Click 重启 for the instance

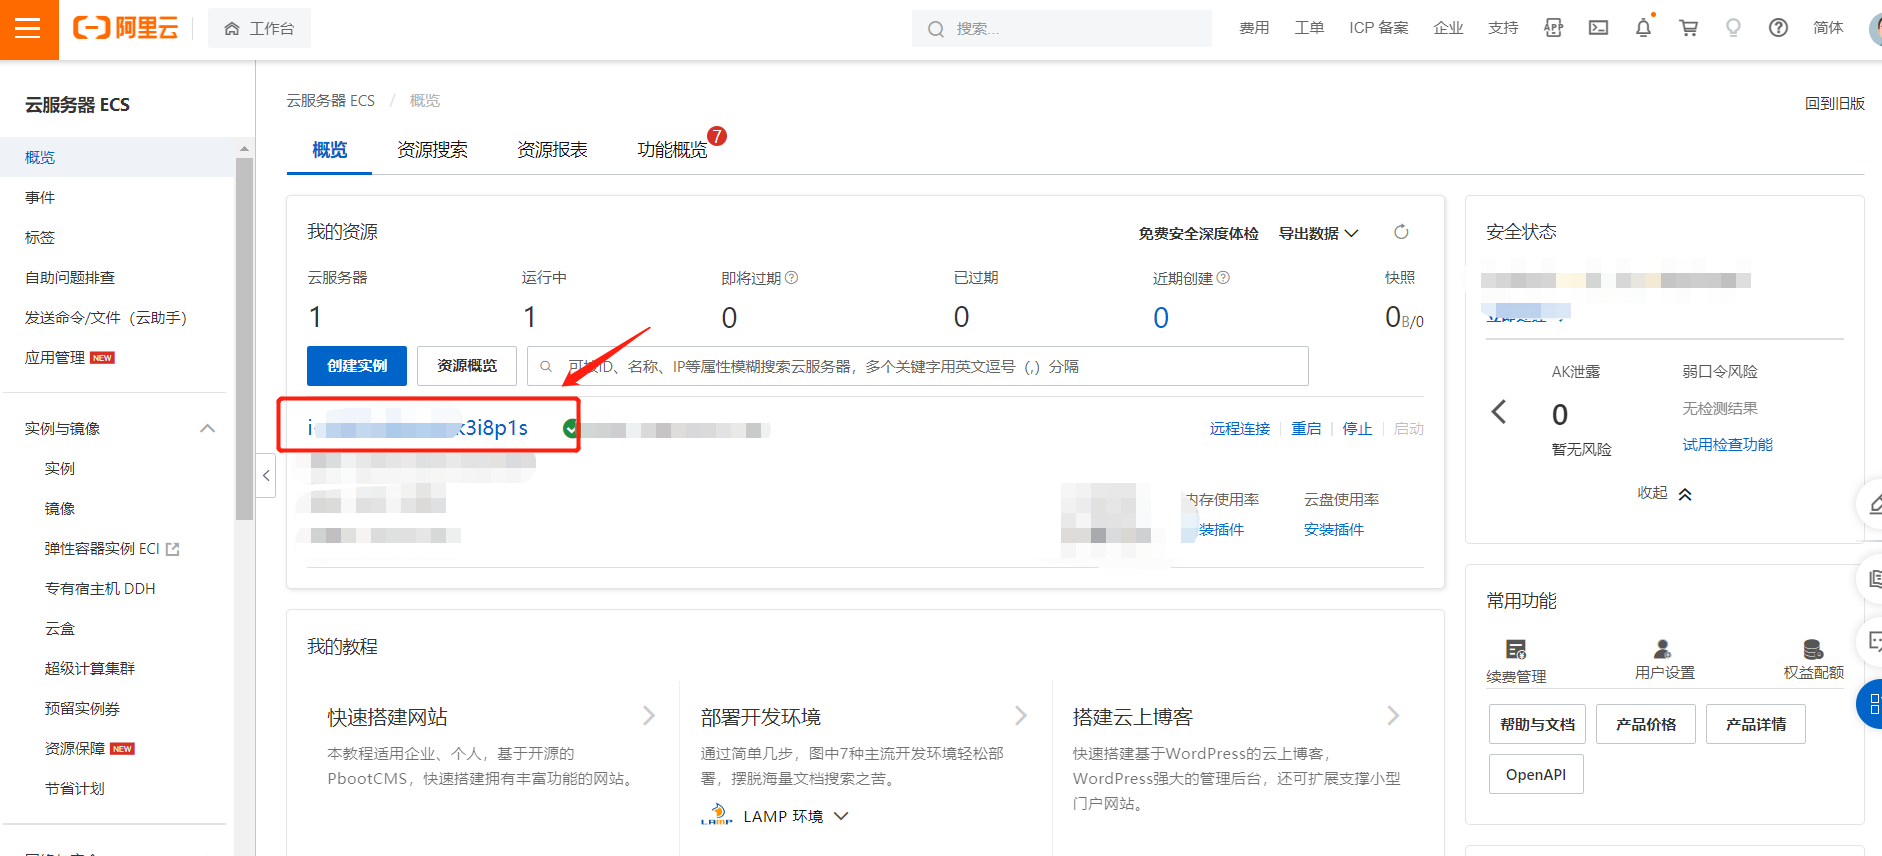tap(1306, 429)
